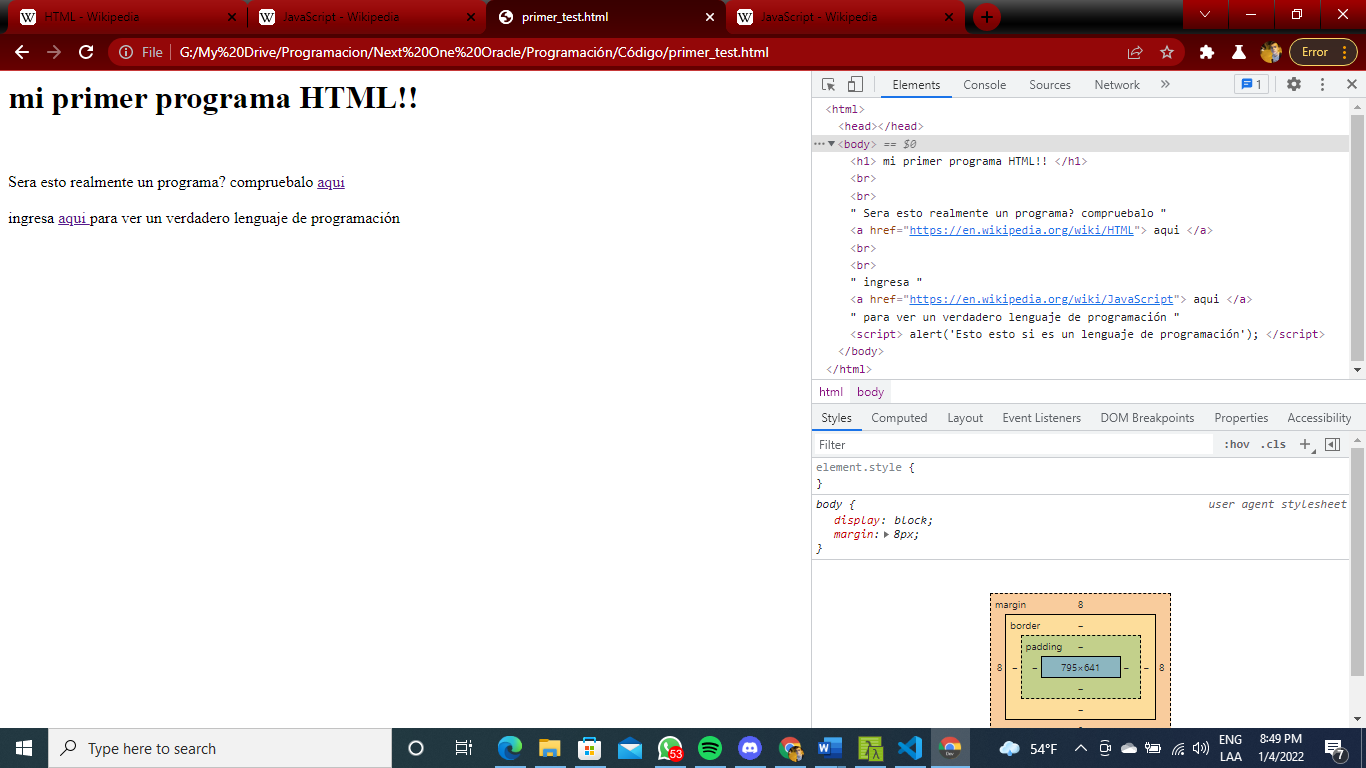Toggle the .cls class editor button
This screenshot has width=1366, height=768.
[x=1273, y=445]
